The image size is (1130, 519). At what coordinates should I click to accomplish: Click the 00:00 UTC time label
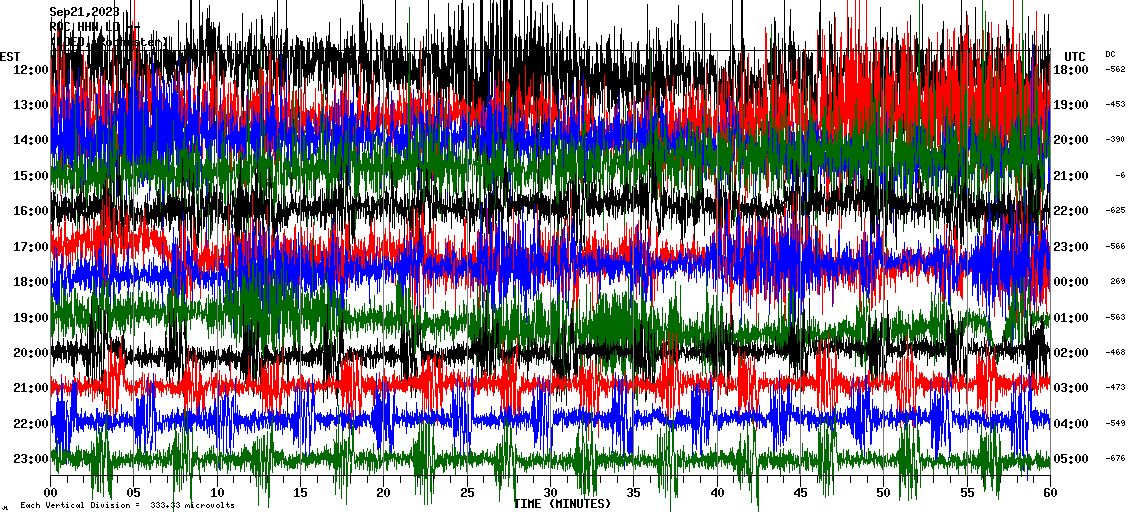1070,282
